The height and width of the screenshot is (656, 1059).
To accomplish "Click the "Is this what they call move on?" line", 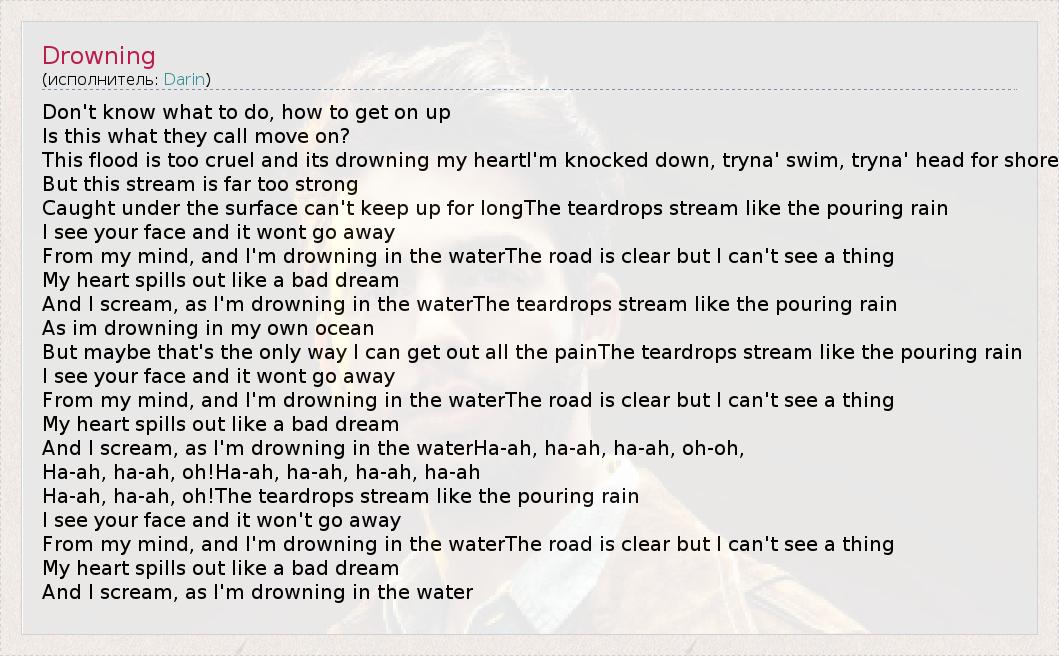I will pos(196,136).
